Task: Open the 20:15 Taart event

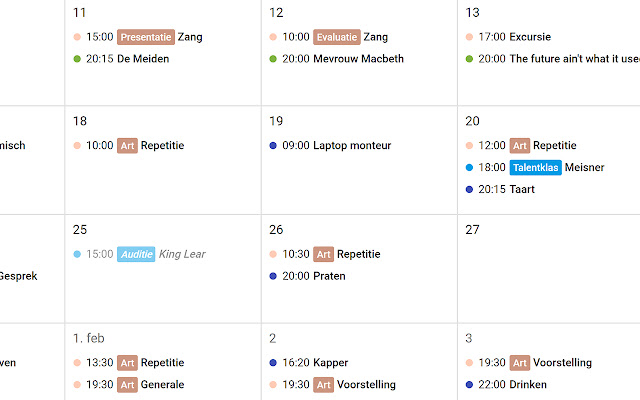Action: pos(523,189)
